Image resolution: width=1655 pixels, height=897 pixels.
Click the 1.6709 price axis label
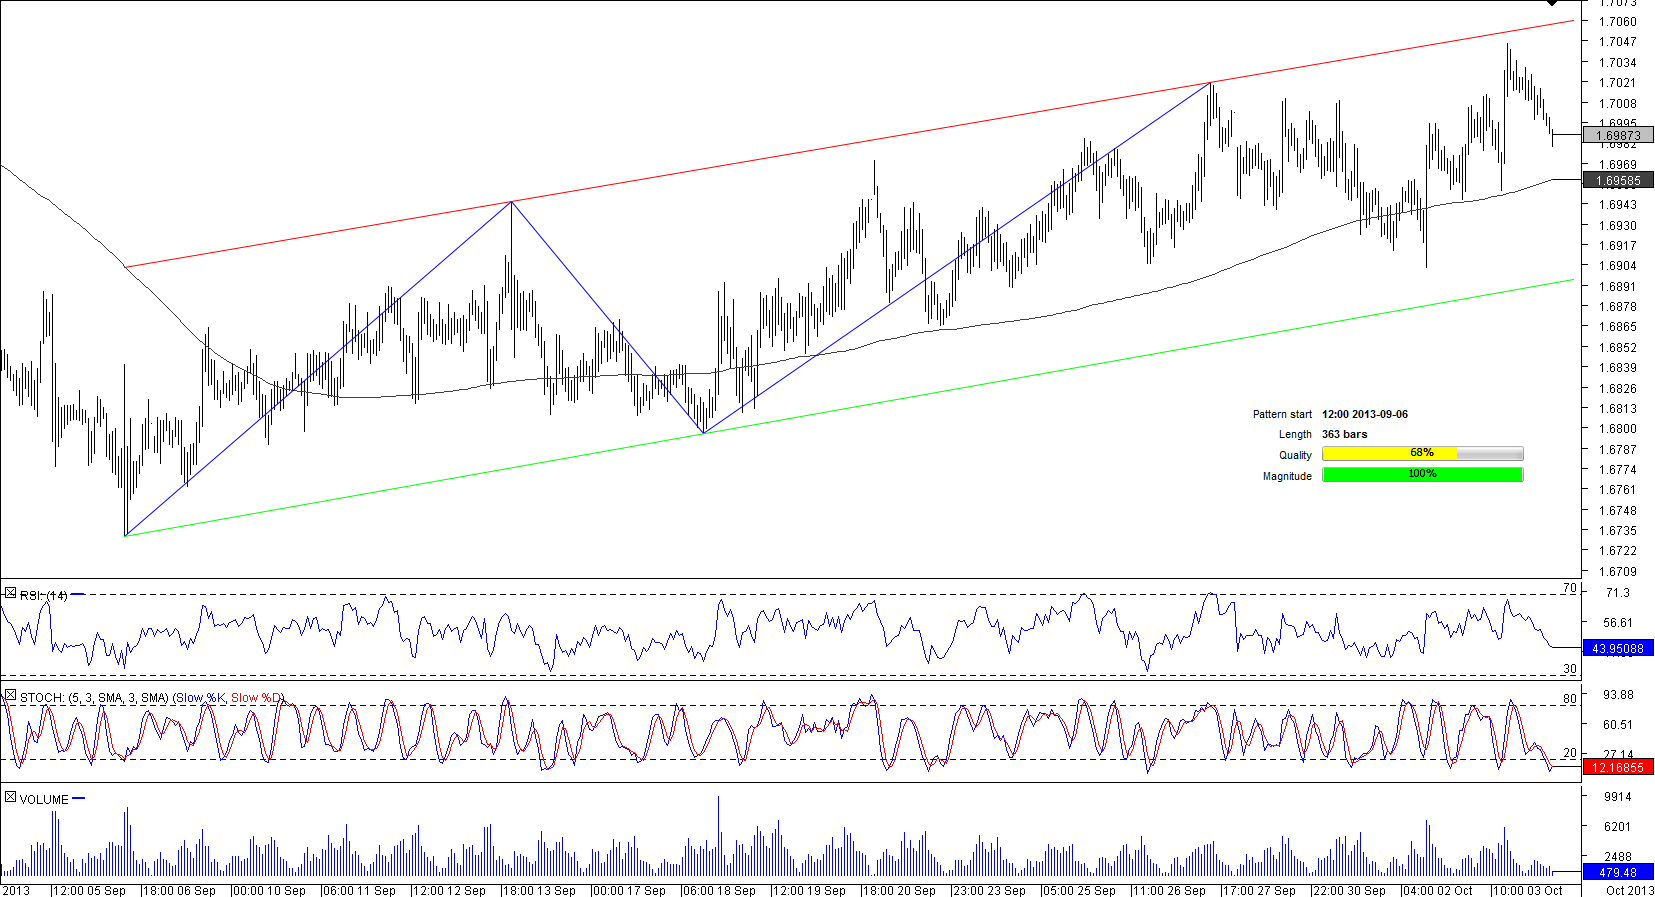coord(1618,572)
